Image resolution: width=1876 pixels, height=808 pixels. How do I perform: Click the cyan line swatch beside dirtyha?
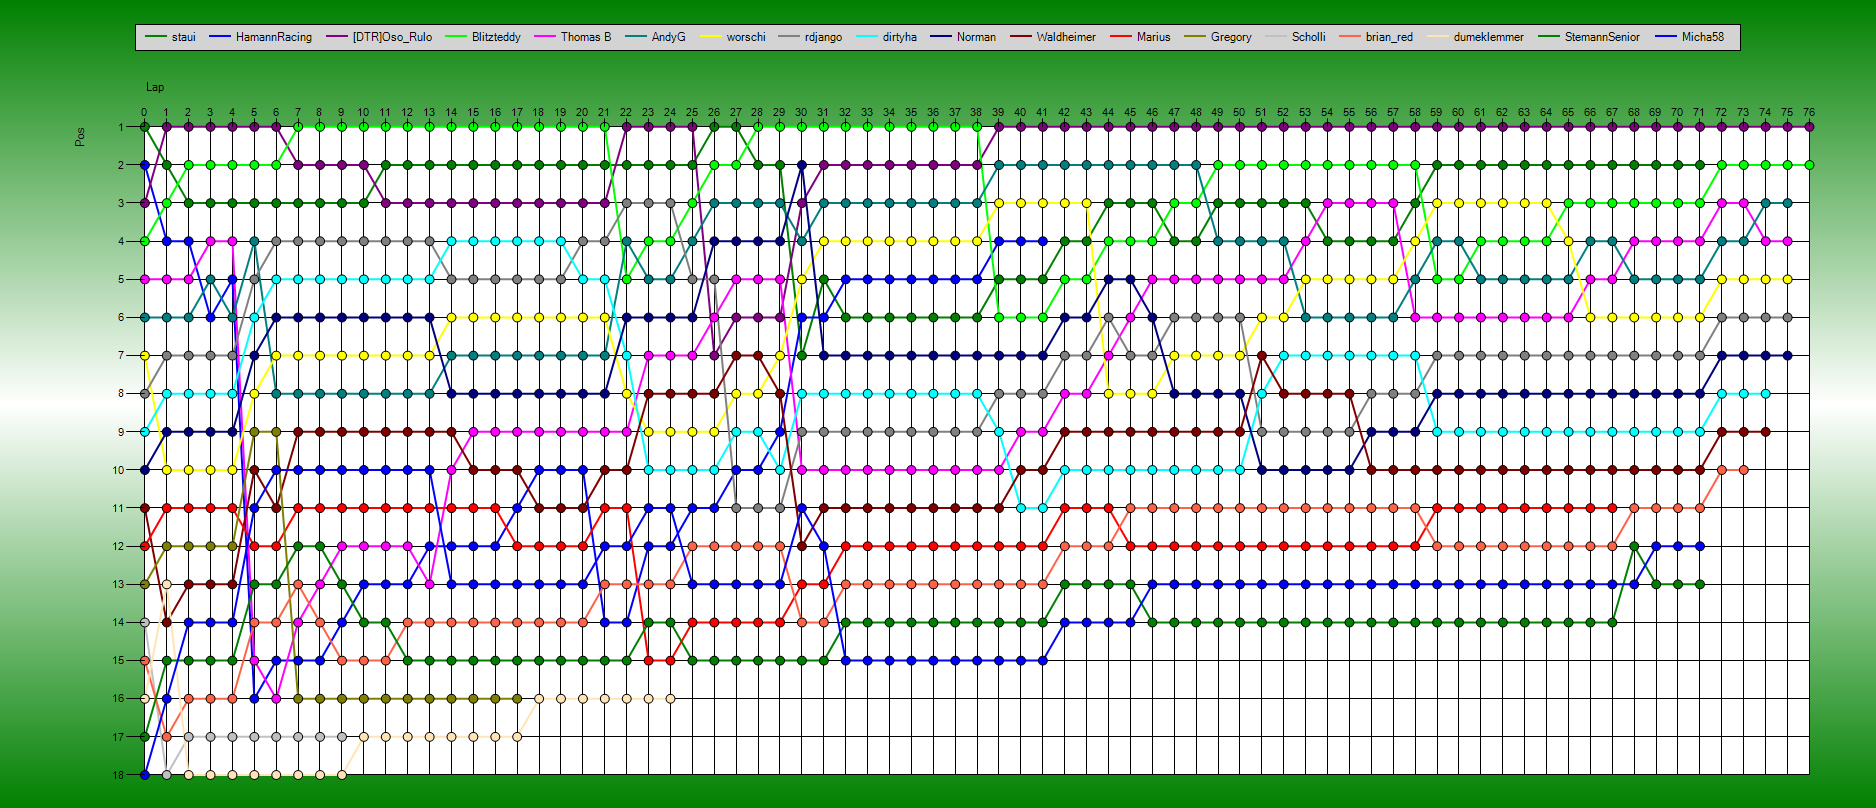pyautogui.click(x=866, y=37)
